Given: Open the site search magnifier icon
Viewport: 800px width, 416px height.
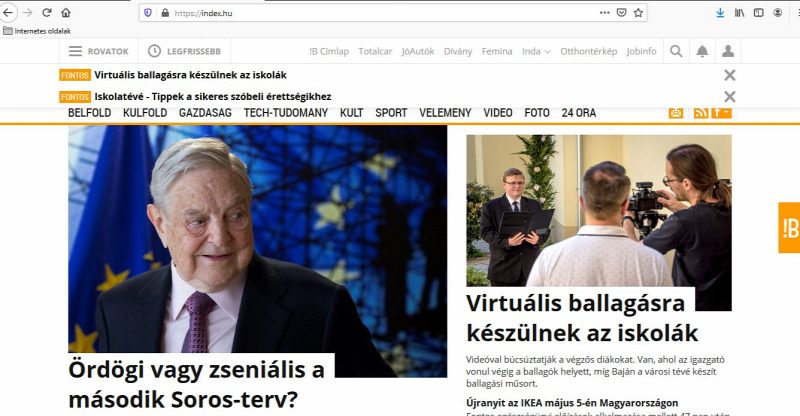Looking at the screenshot, I should pyautogui.click(x=676, y=51).
